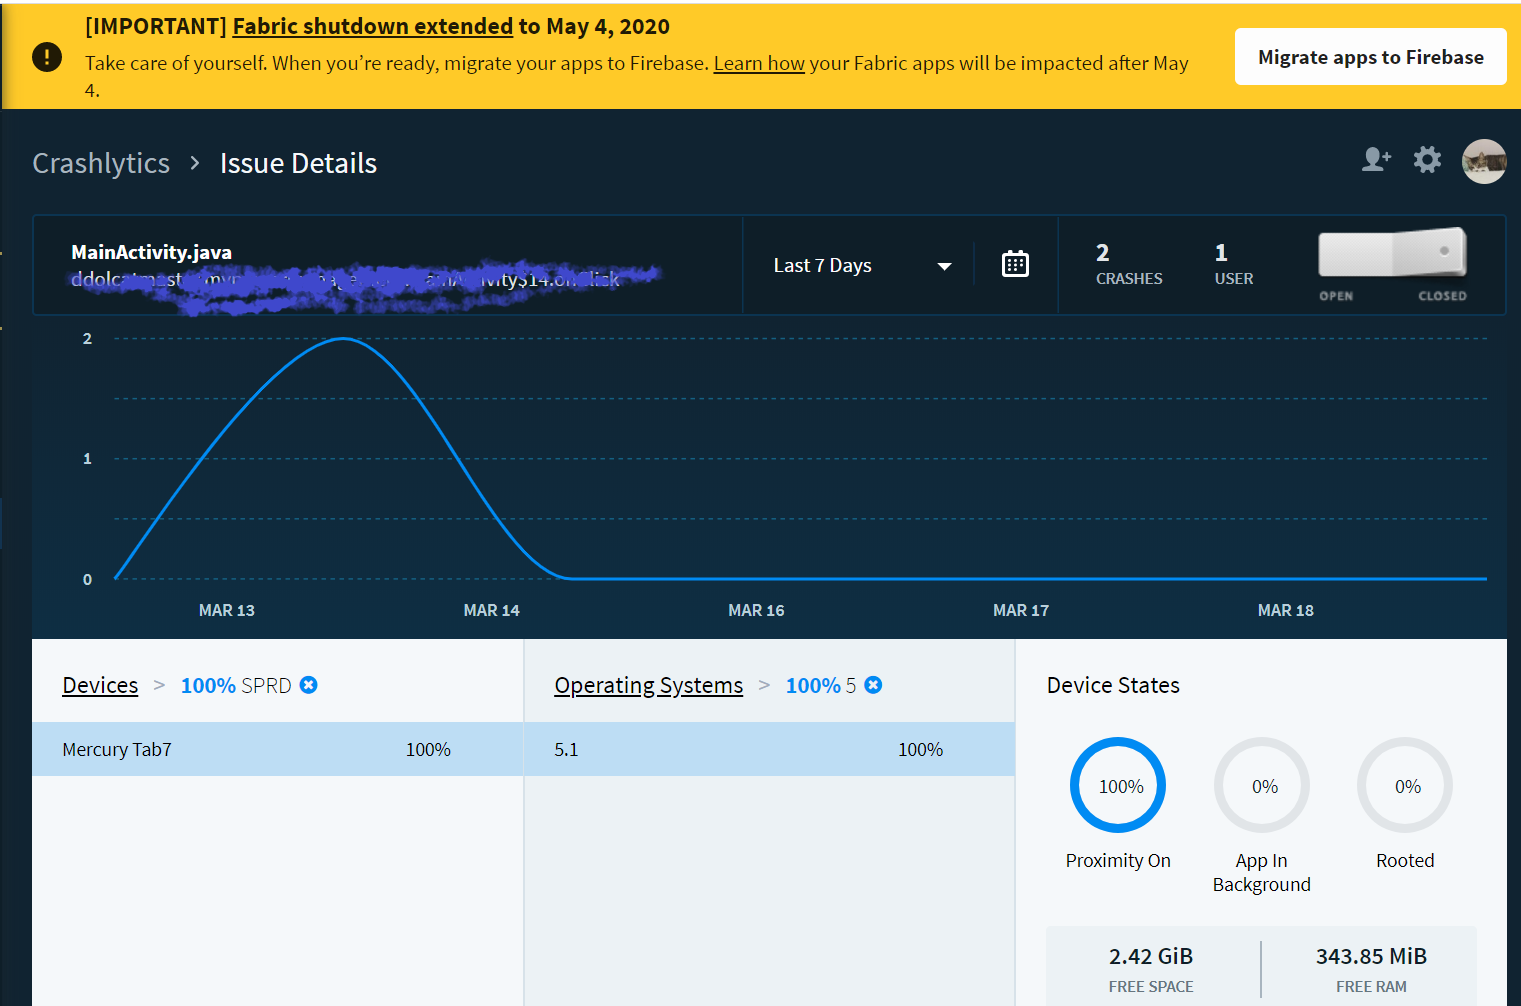Image resolution: width=1521 pixels, height=1006 pixels.
Task: Toggle the issue Open/Closed switch
Action: click(x=1392, y=254)
